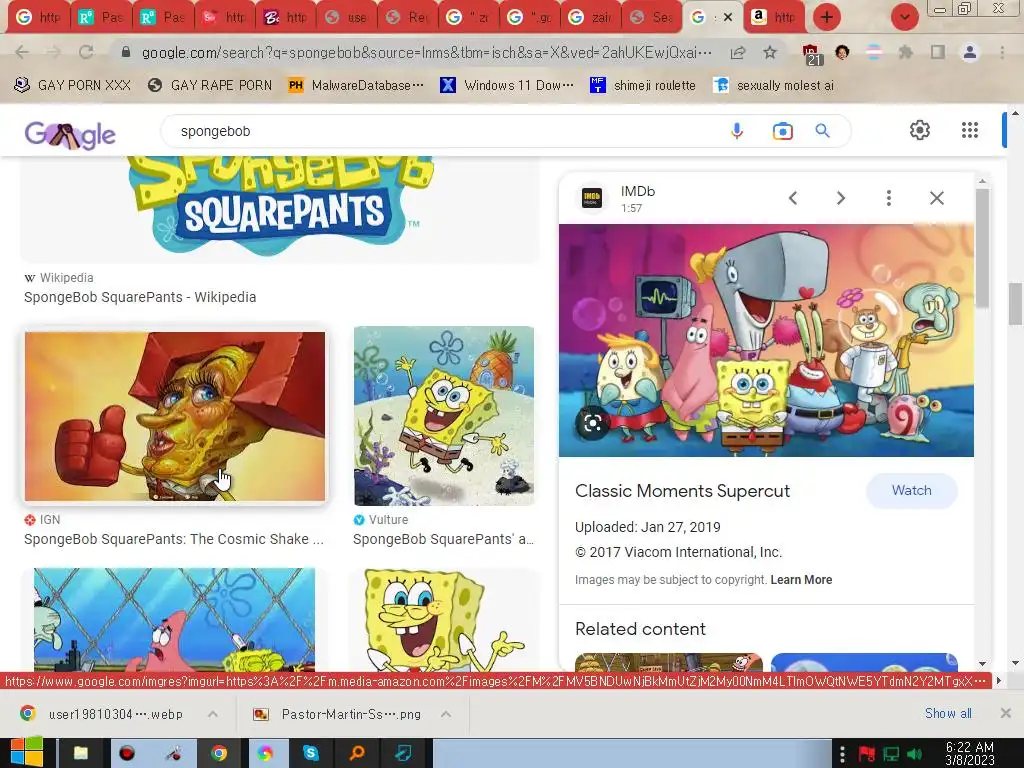Click the extension icon with badge 21

point(812,54)
